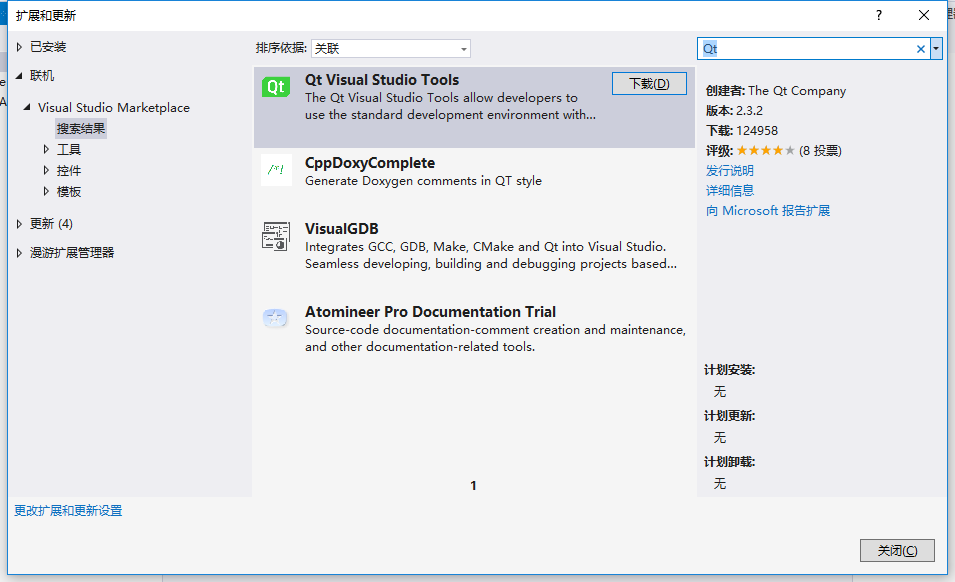The height and width of the screenshot is (582, 955).
Task: Click the page number 1 indicator
Action: pyautogui.click(x=473, y=486)
